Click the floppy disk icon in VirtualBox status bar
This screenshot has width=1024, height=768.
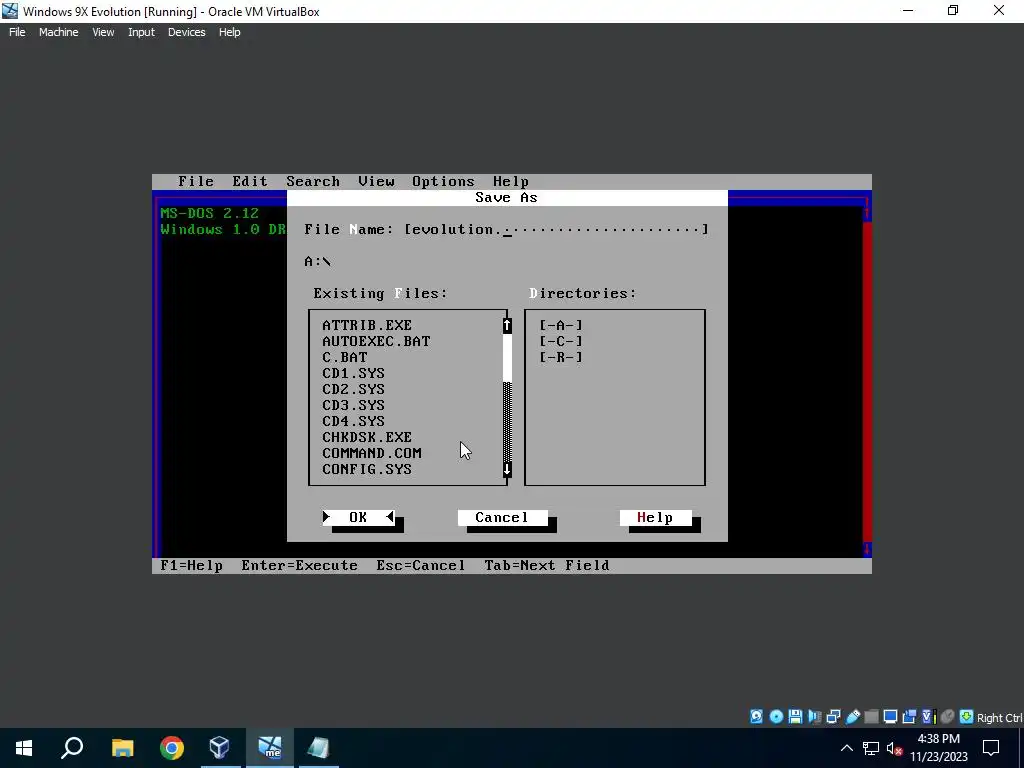click(795, 716)
